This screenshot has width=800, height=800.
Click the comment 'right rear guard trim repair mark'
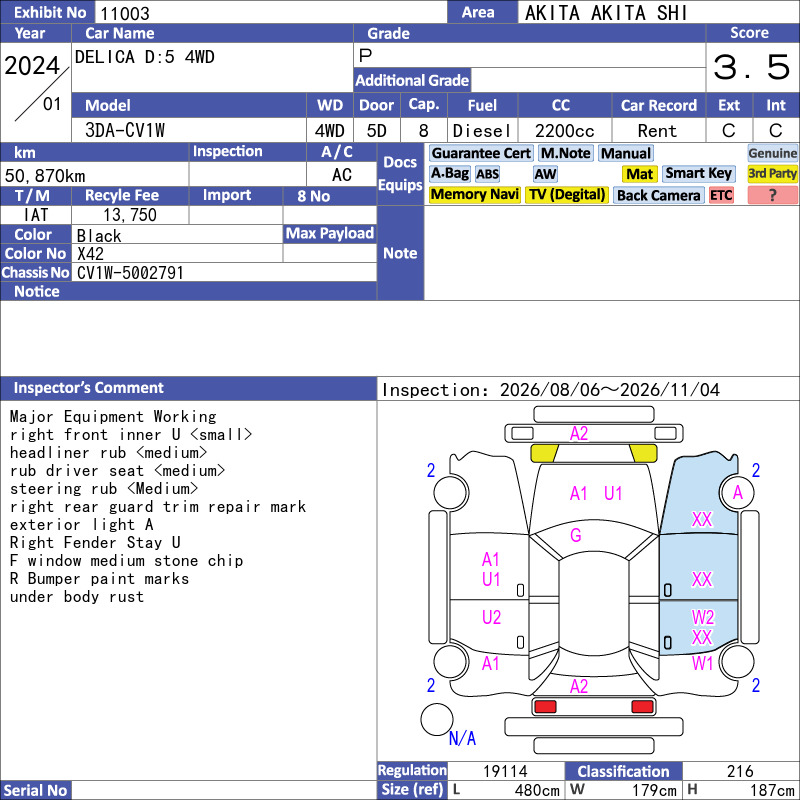pyautogui.click(x=158, y=507)
